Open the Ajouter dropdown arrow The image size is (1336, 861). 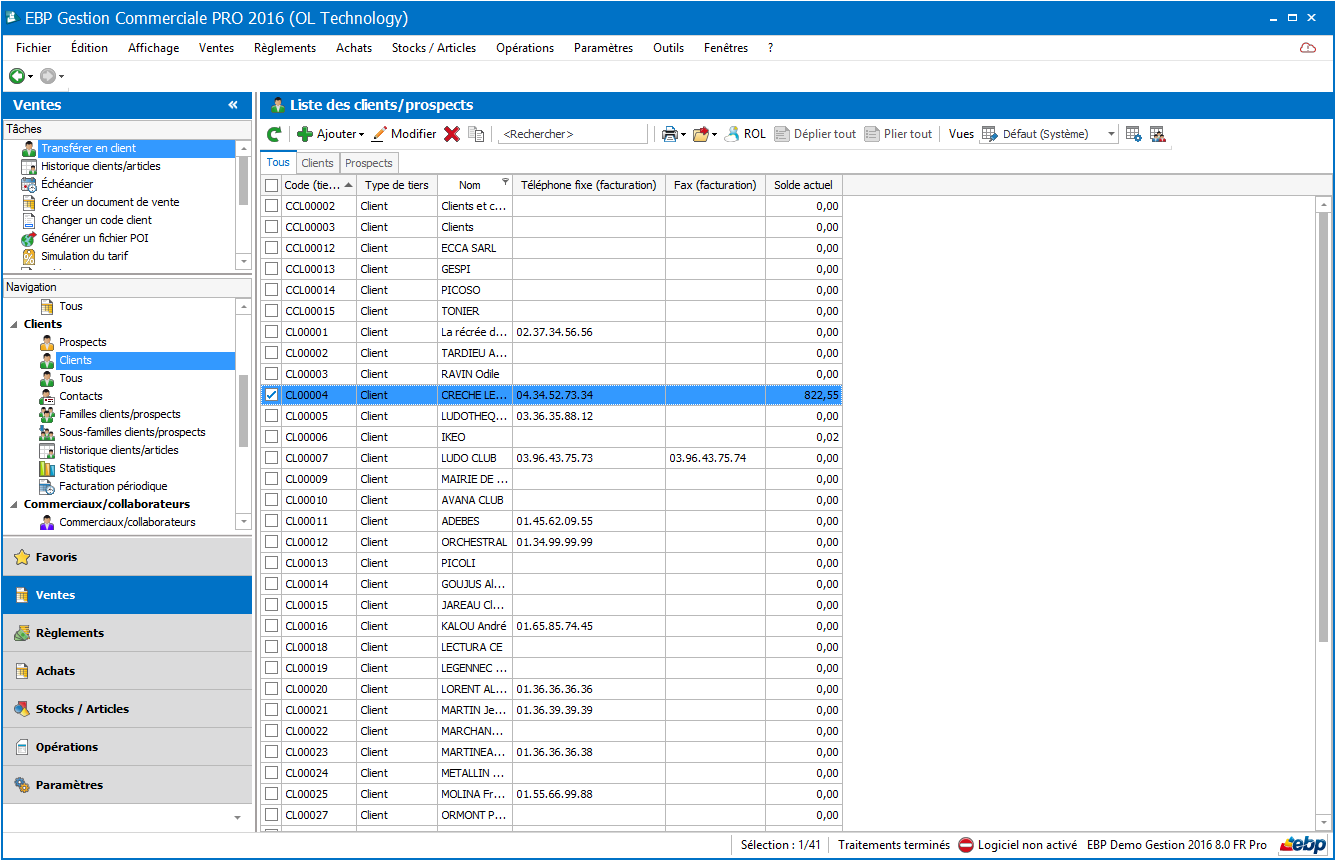[361, 135]
